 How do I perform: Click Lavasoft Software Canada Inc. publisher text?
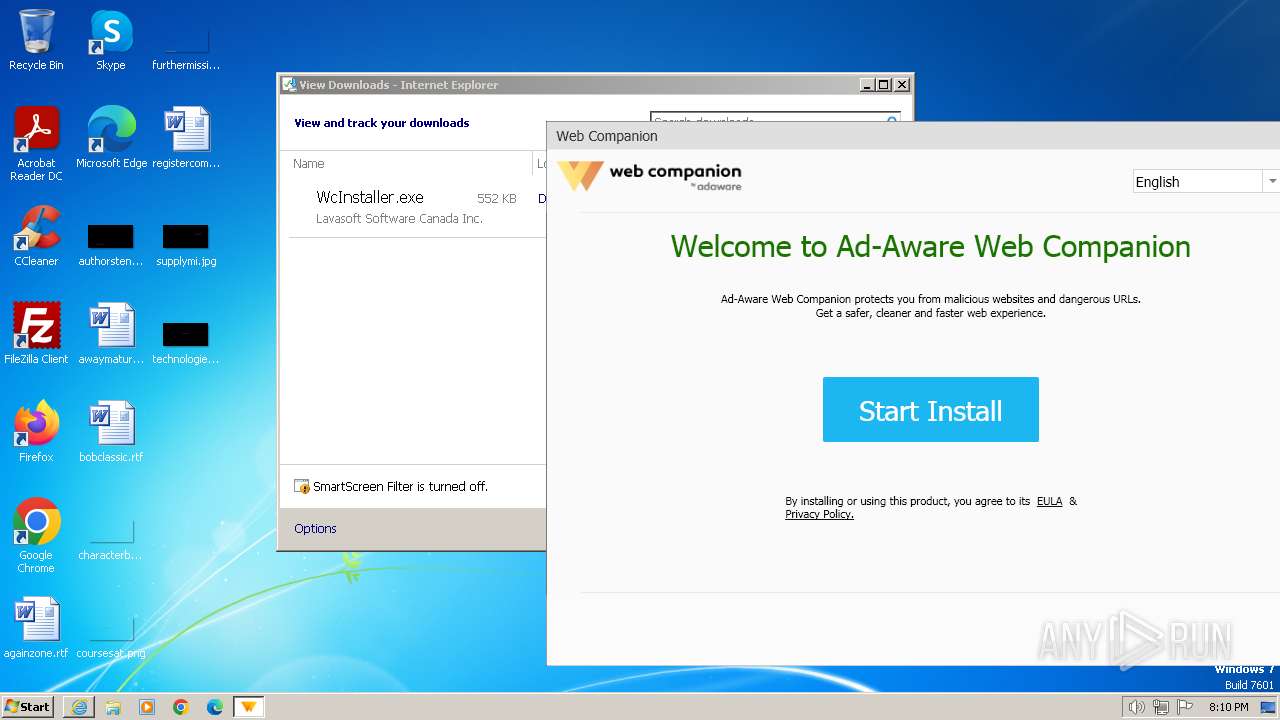[399, 218]
